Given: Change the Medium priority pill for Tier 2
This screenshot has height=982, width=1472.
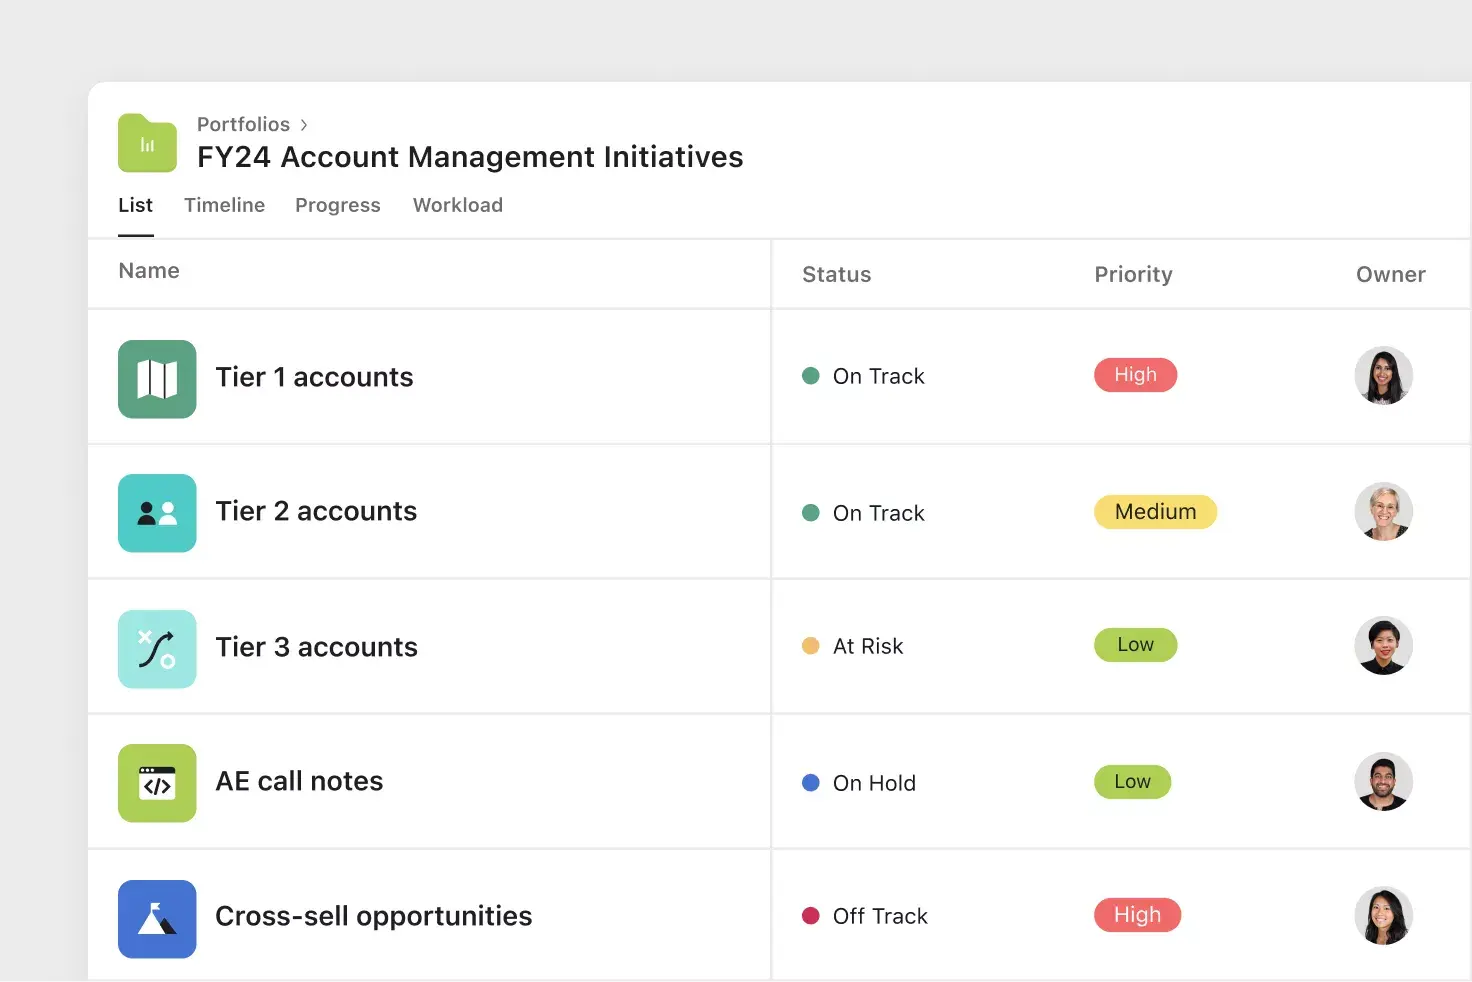Looking at the screenshot, I should pos(1154,512).
